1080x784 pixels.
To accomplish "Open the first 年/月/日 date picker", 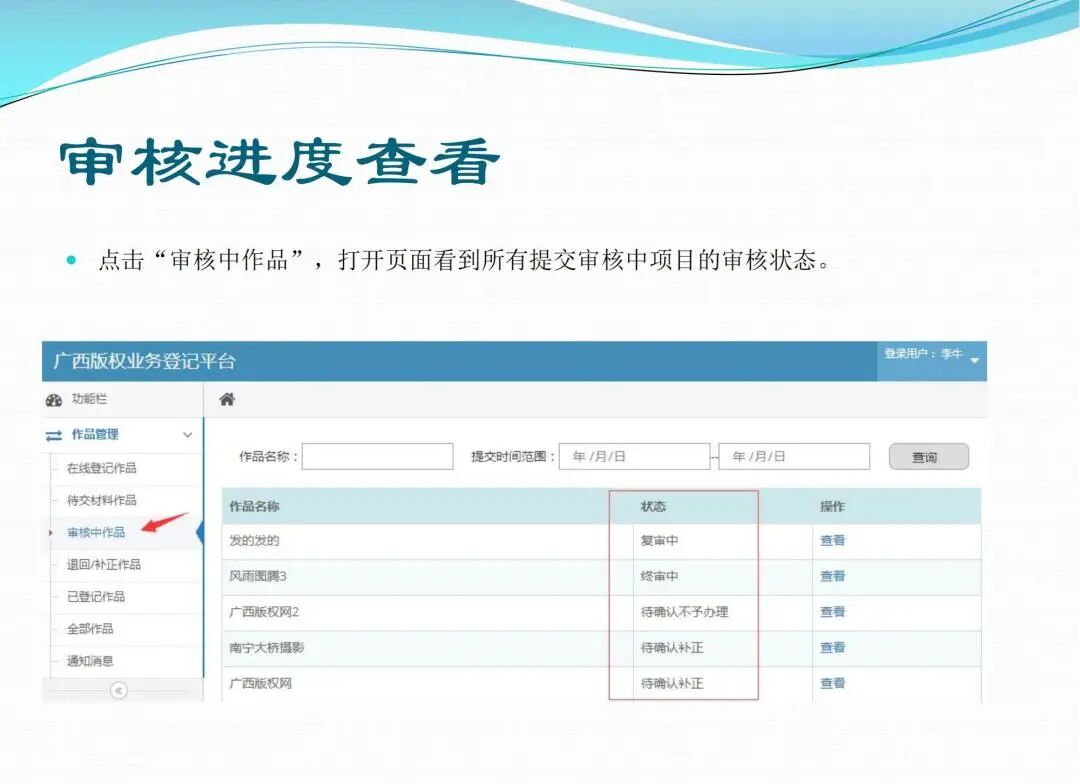I will (x=634, y=456).
